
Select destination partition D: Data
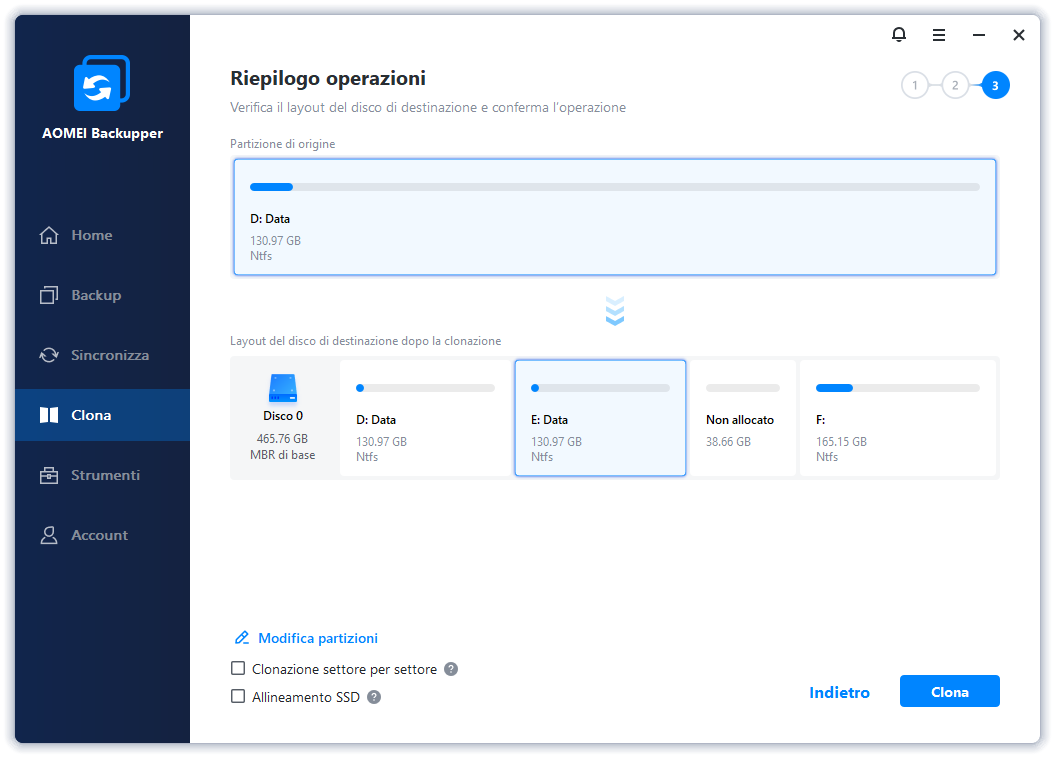pyautogui.click(x=425, y=418)
